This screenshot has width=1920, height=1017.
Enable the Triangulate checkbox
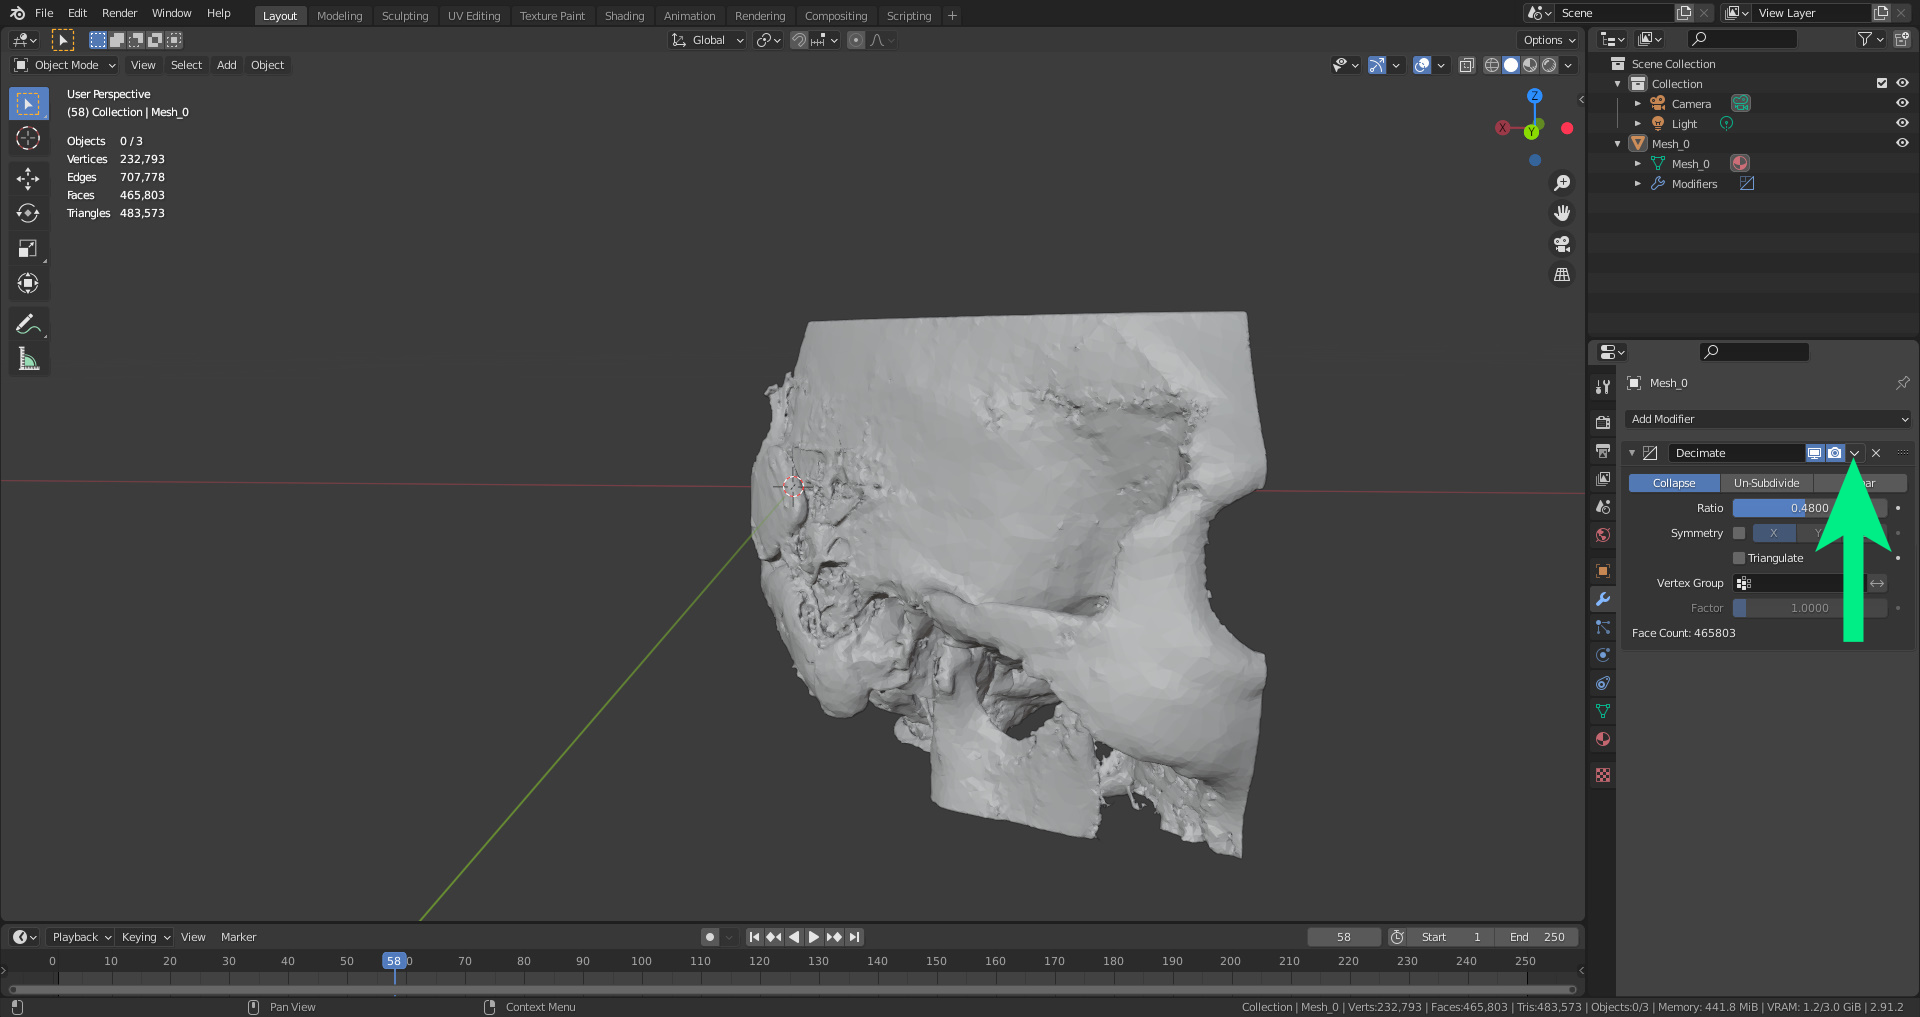coord(1739,558)
